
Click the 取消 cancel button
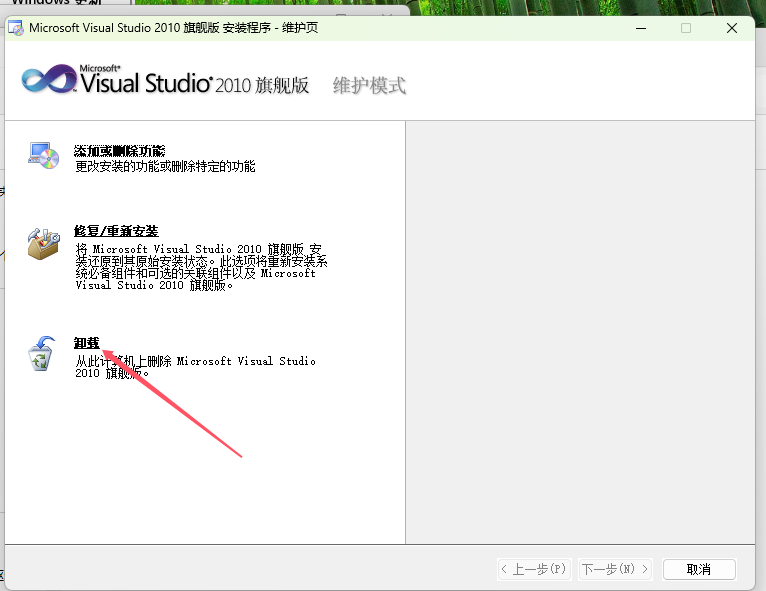pyautogui.click(x=699, y=570)
